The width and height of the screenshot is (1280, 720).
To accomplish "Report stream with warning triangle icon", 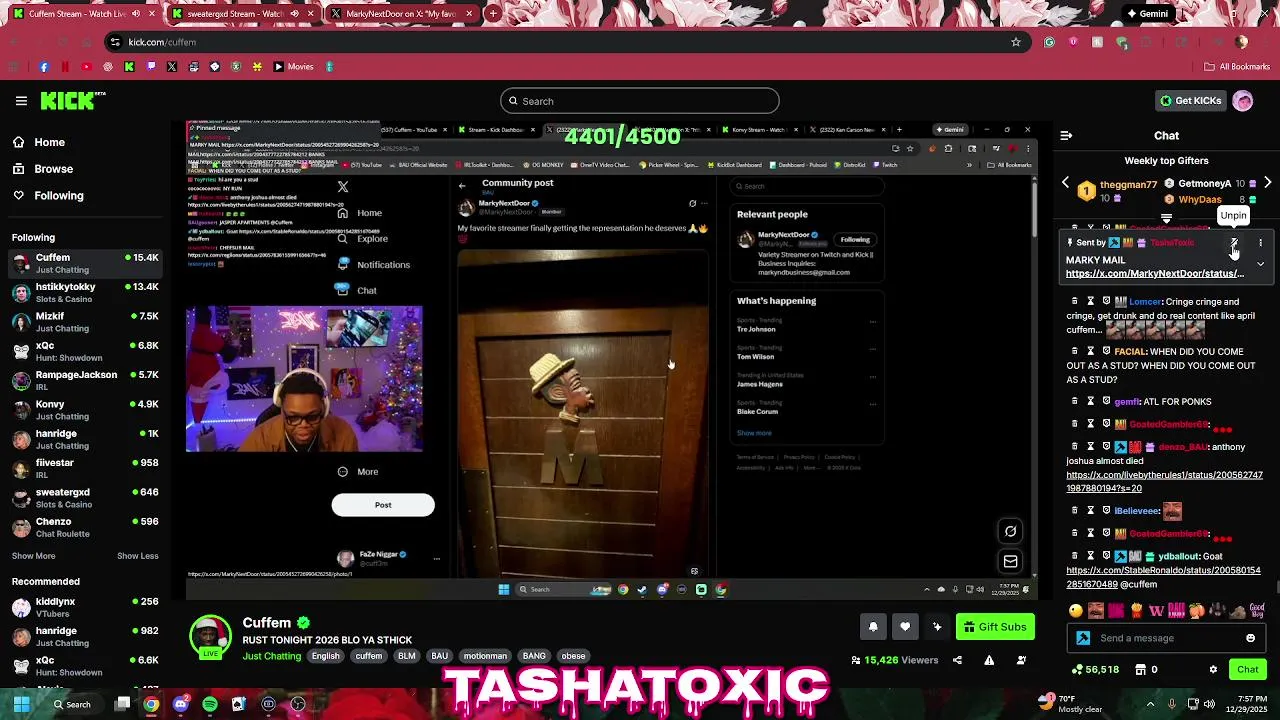I will (989, 660).
